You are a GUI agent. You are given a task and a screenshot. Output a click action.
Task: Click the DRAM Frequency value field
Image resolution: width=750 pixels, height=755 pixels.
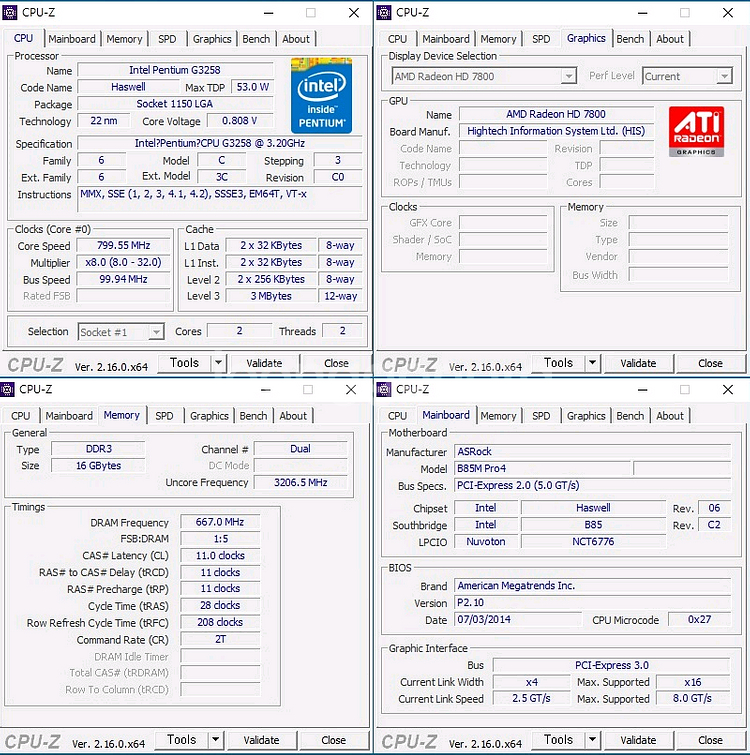220,522
